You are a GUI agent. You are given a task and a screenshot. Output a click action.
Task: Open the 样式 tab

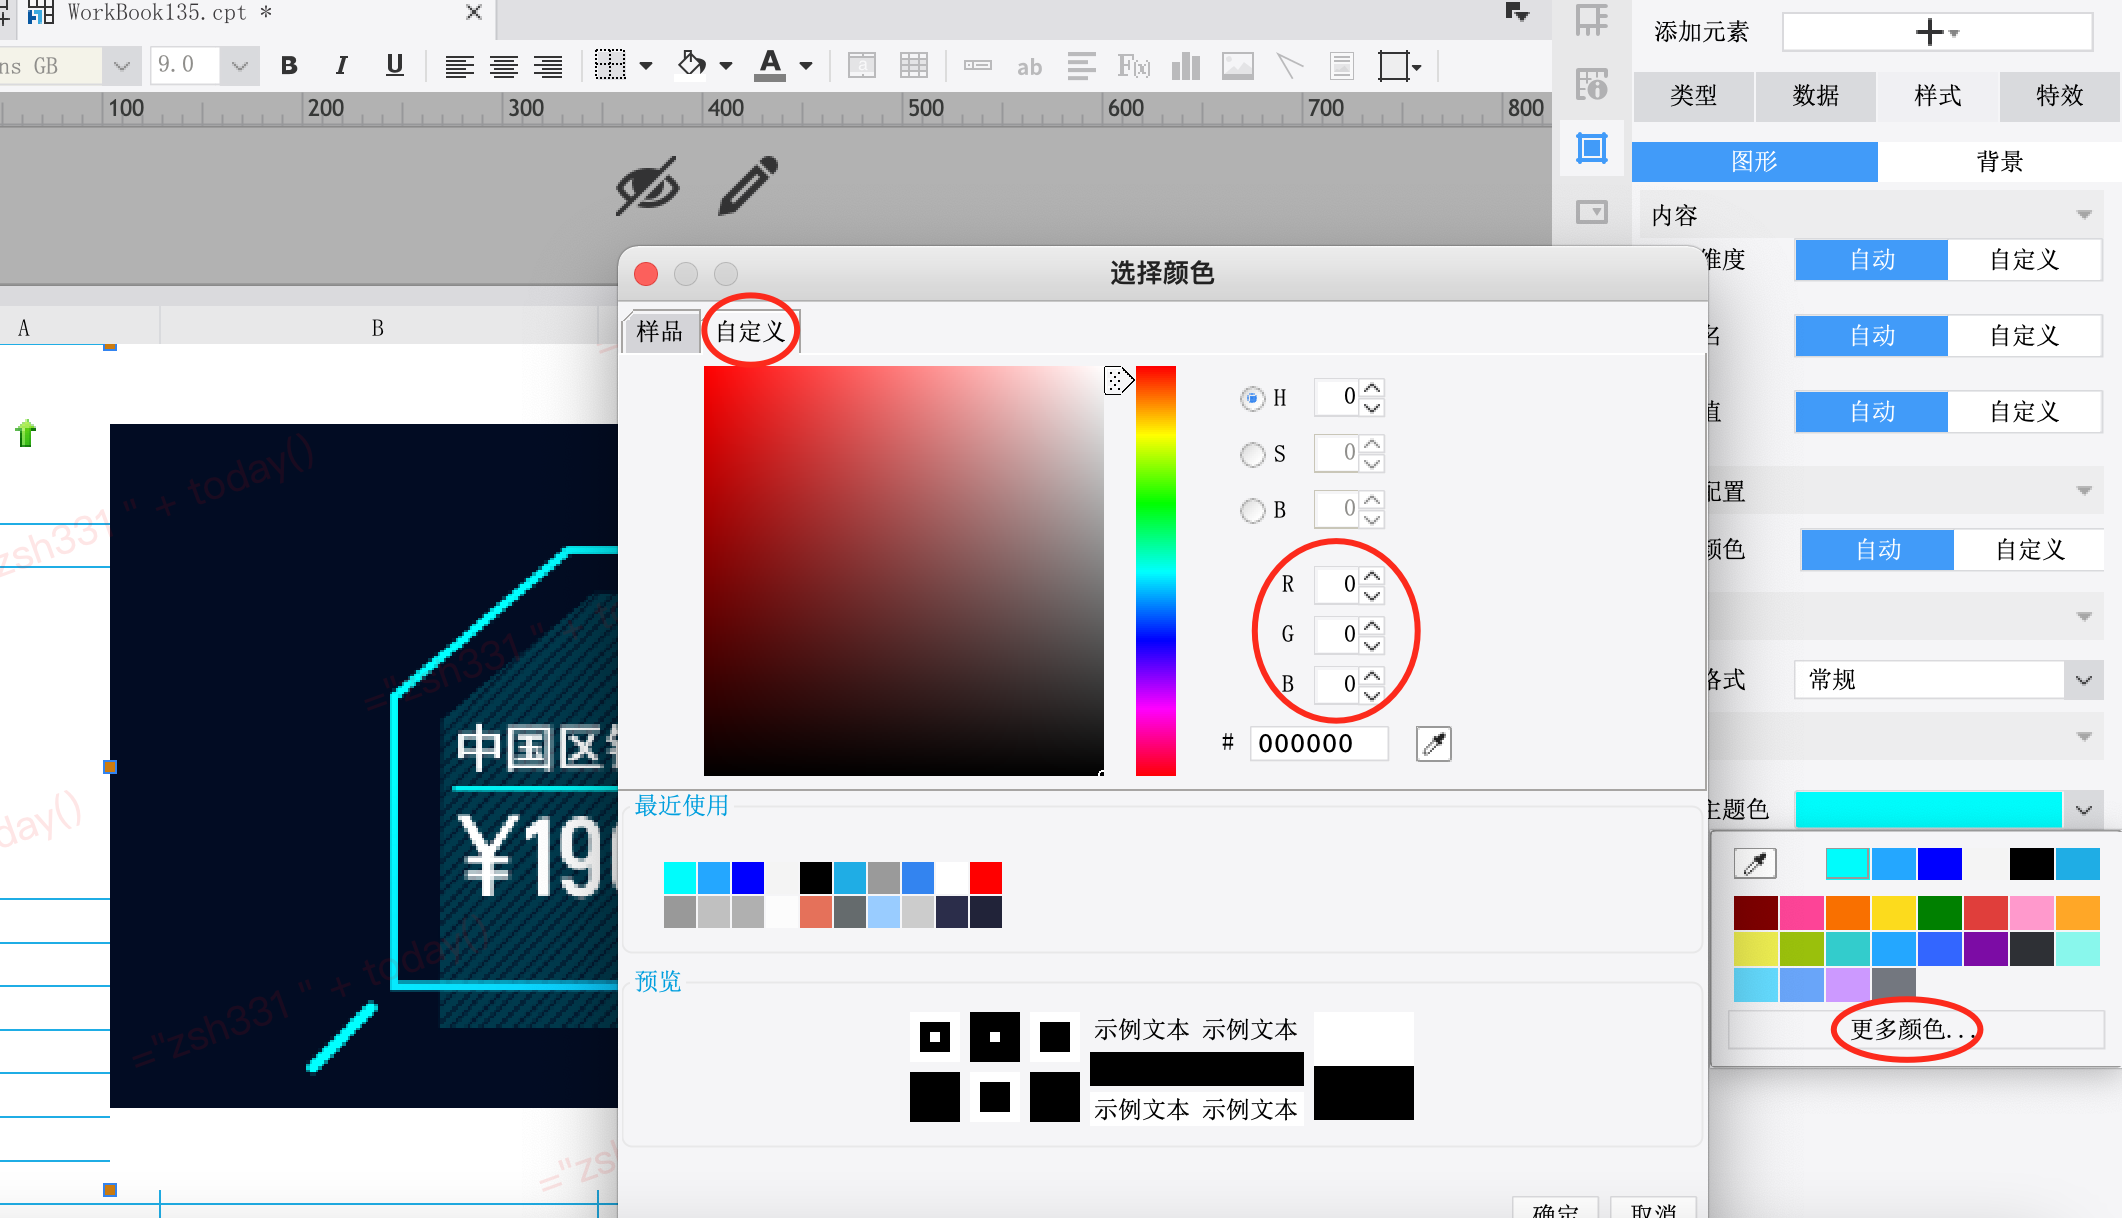1937,96
